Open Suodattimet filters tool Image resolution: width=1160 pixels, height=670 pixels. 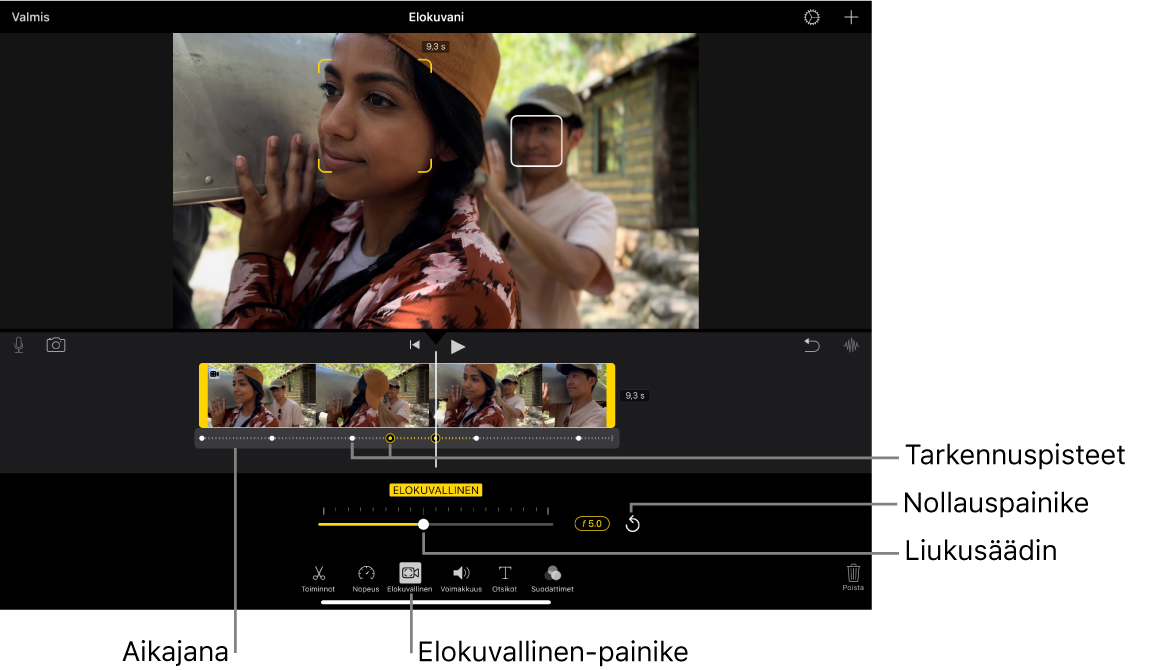[553, 578]
